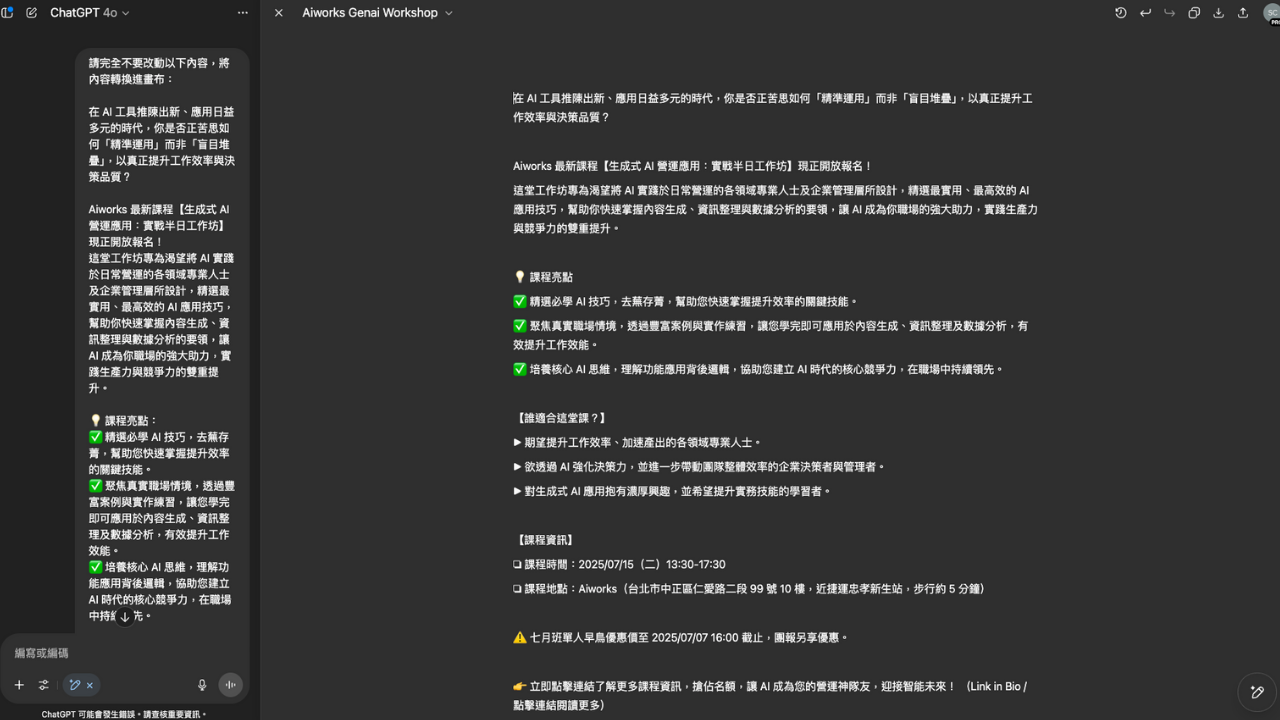Click the canvas line starting 'Aiworks 最新課程'

693,166
